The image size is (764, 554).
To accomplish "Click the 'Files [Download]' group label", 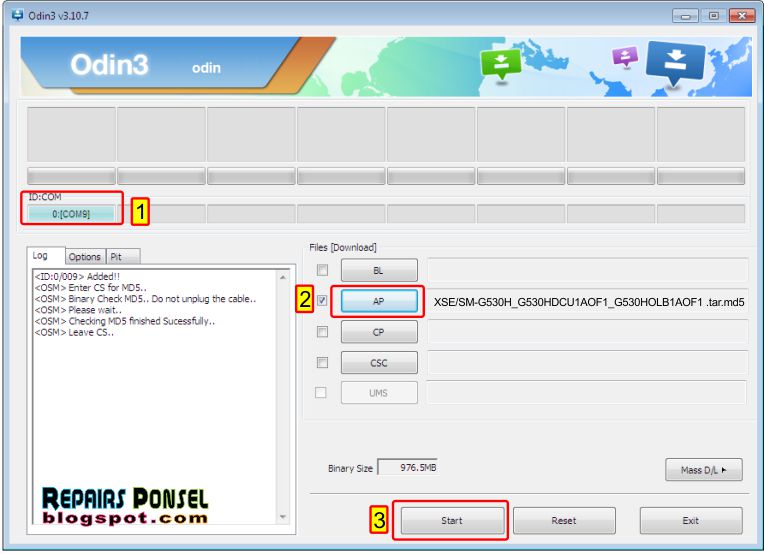I will tap(343, 248).
